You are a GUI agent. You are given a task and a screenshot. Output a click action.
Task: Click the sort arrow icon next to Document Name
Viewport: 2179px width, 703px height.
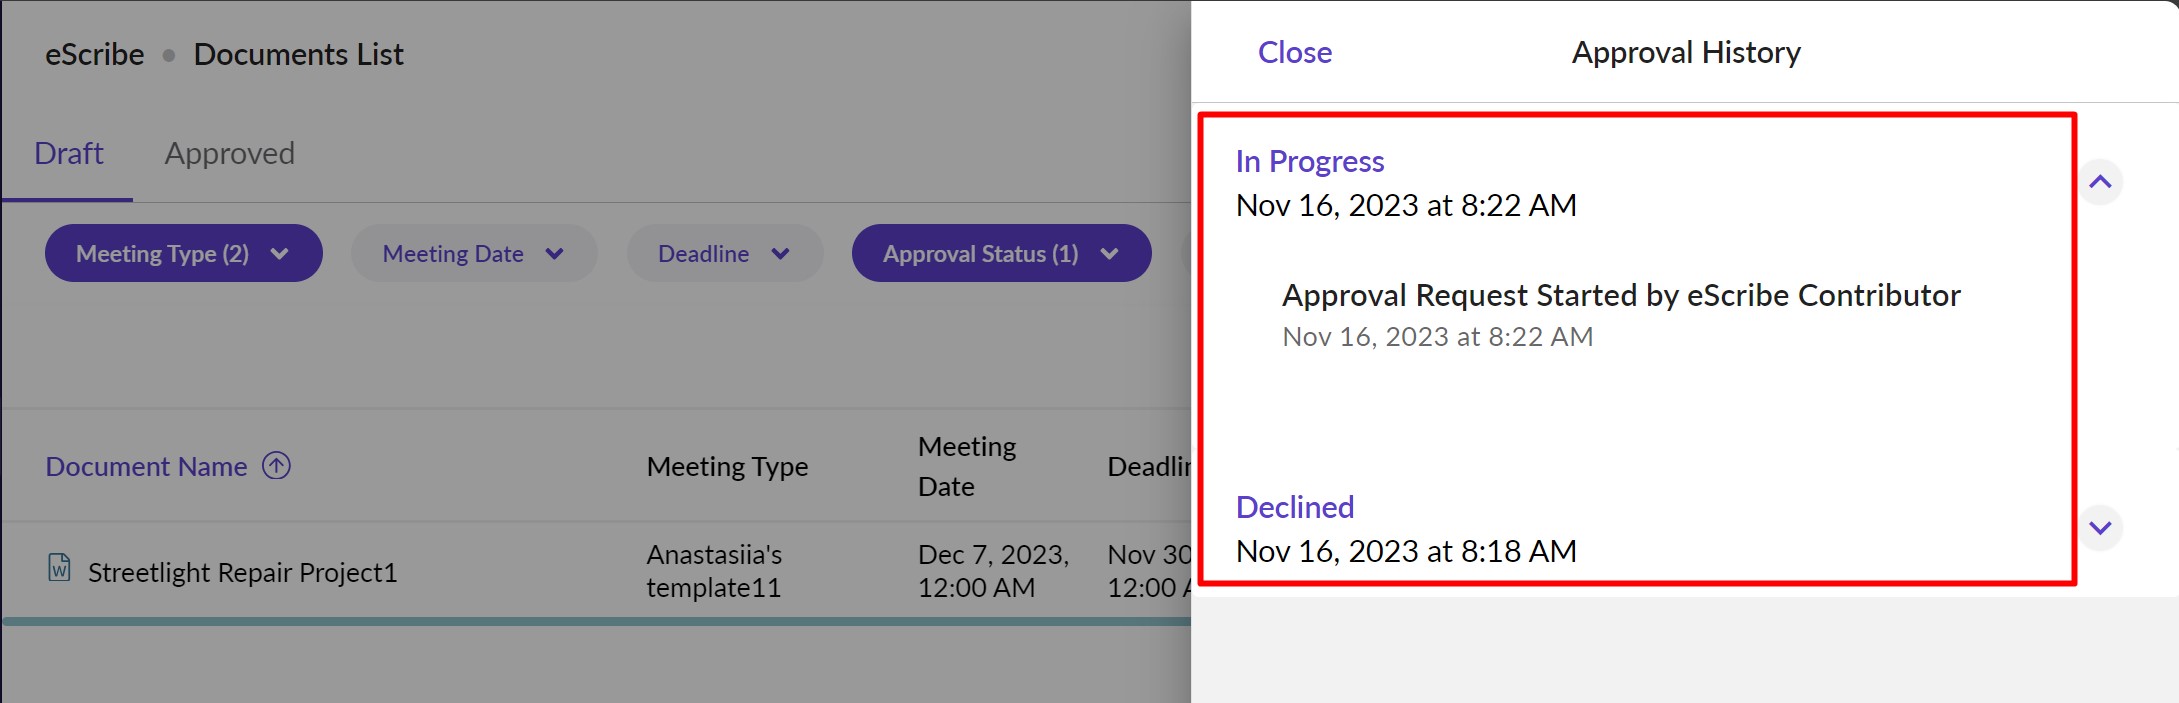coord(276,466)
